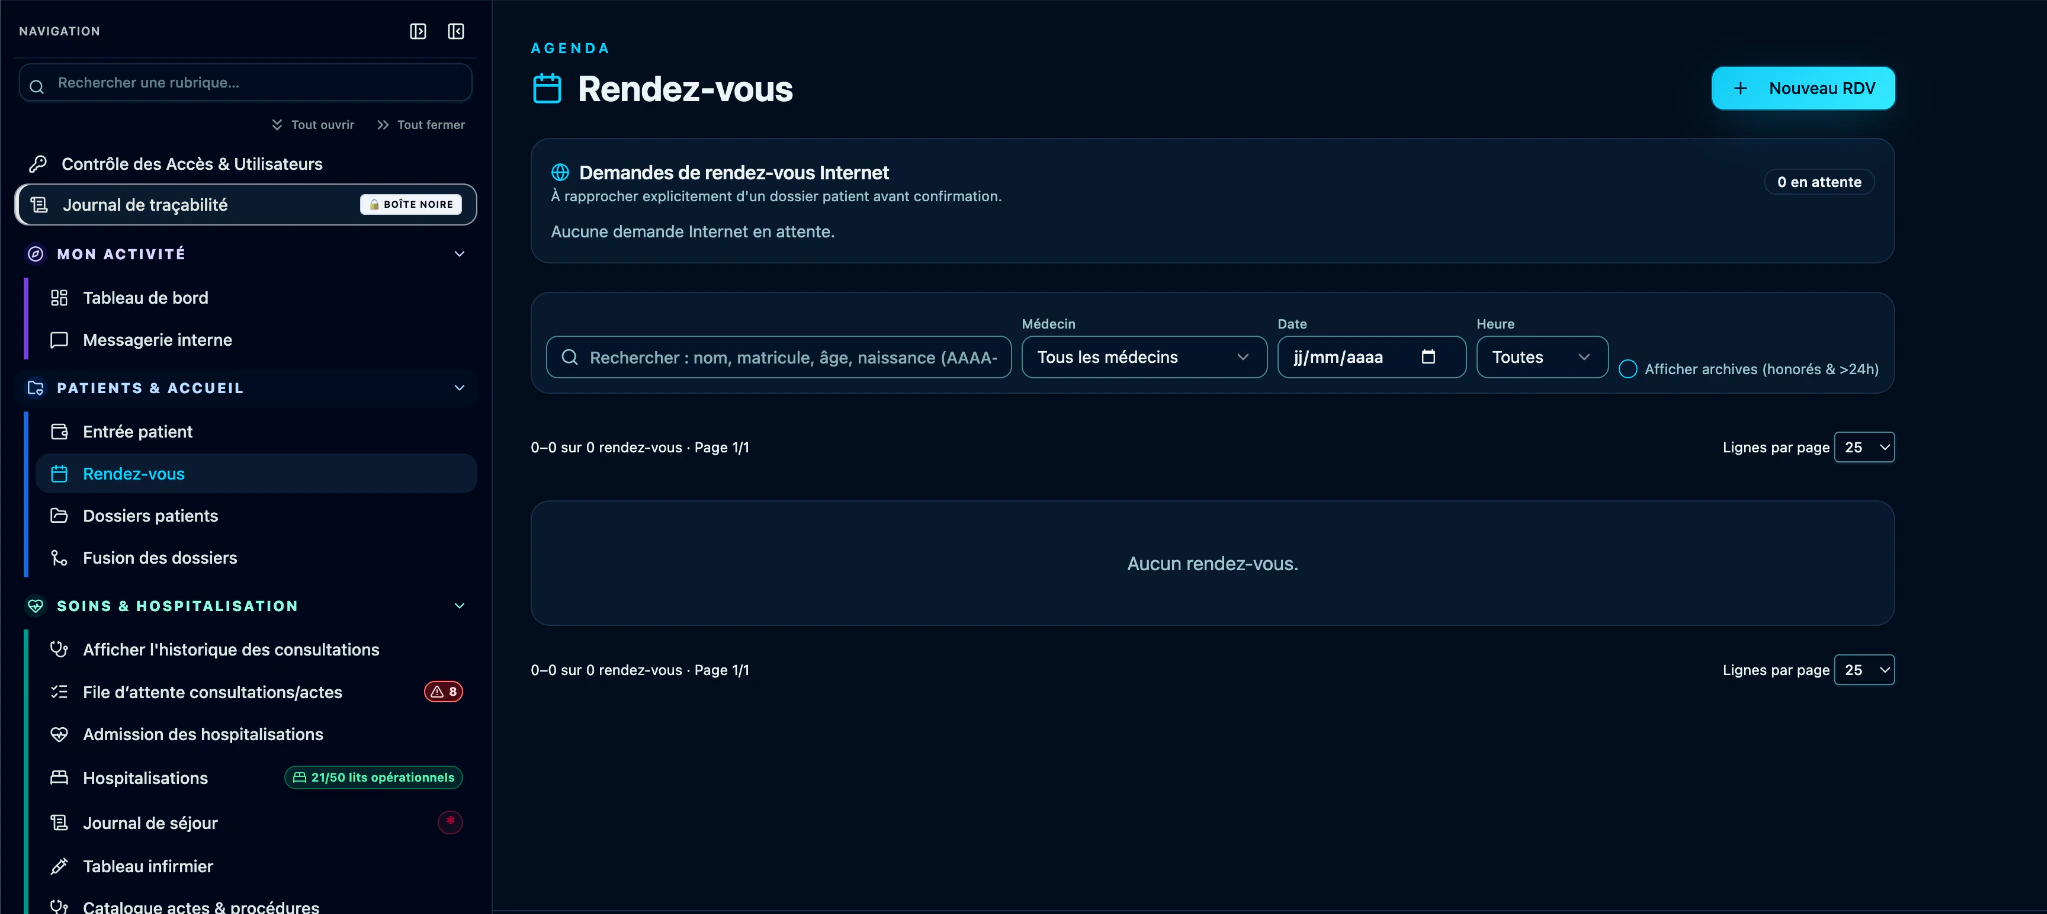2047x914 pixels.
Task: Click the Journal de séjour log icon
Action: 59,823
